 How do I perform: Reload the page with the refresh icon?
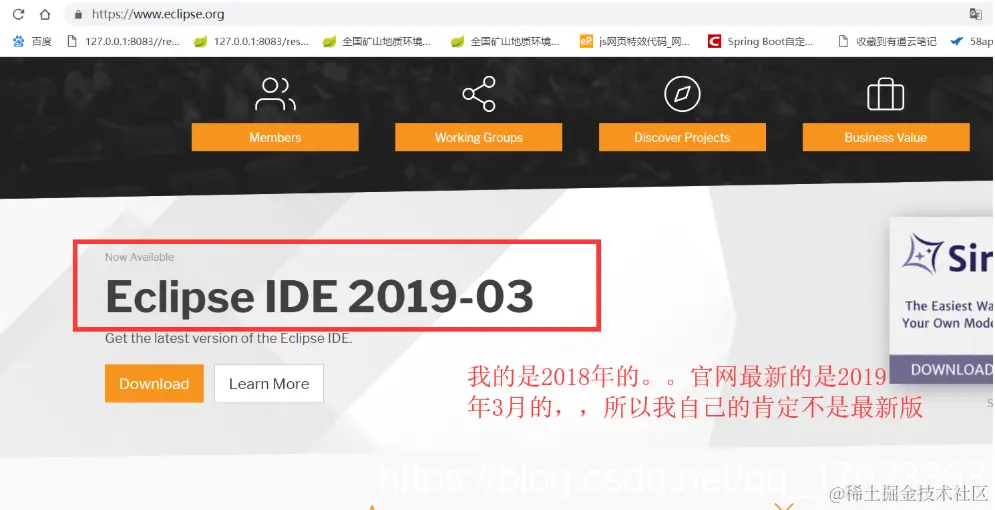pyautogui.click(x=18, y=14)
